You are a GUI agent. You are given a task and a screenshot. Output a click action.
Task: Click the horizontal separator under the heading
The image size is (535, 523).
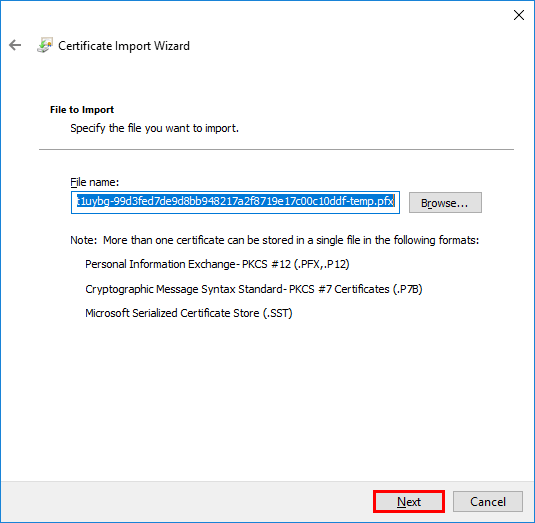point(276,149)
